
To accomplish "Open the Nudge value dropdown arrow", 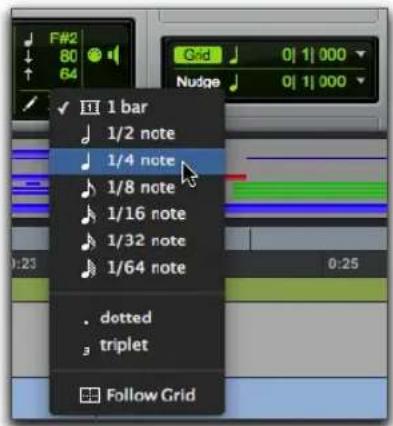I will coord(361,81).
